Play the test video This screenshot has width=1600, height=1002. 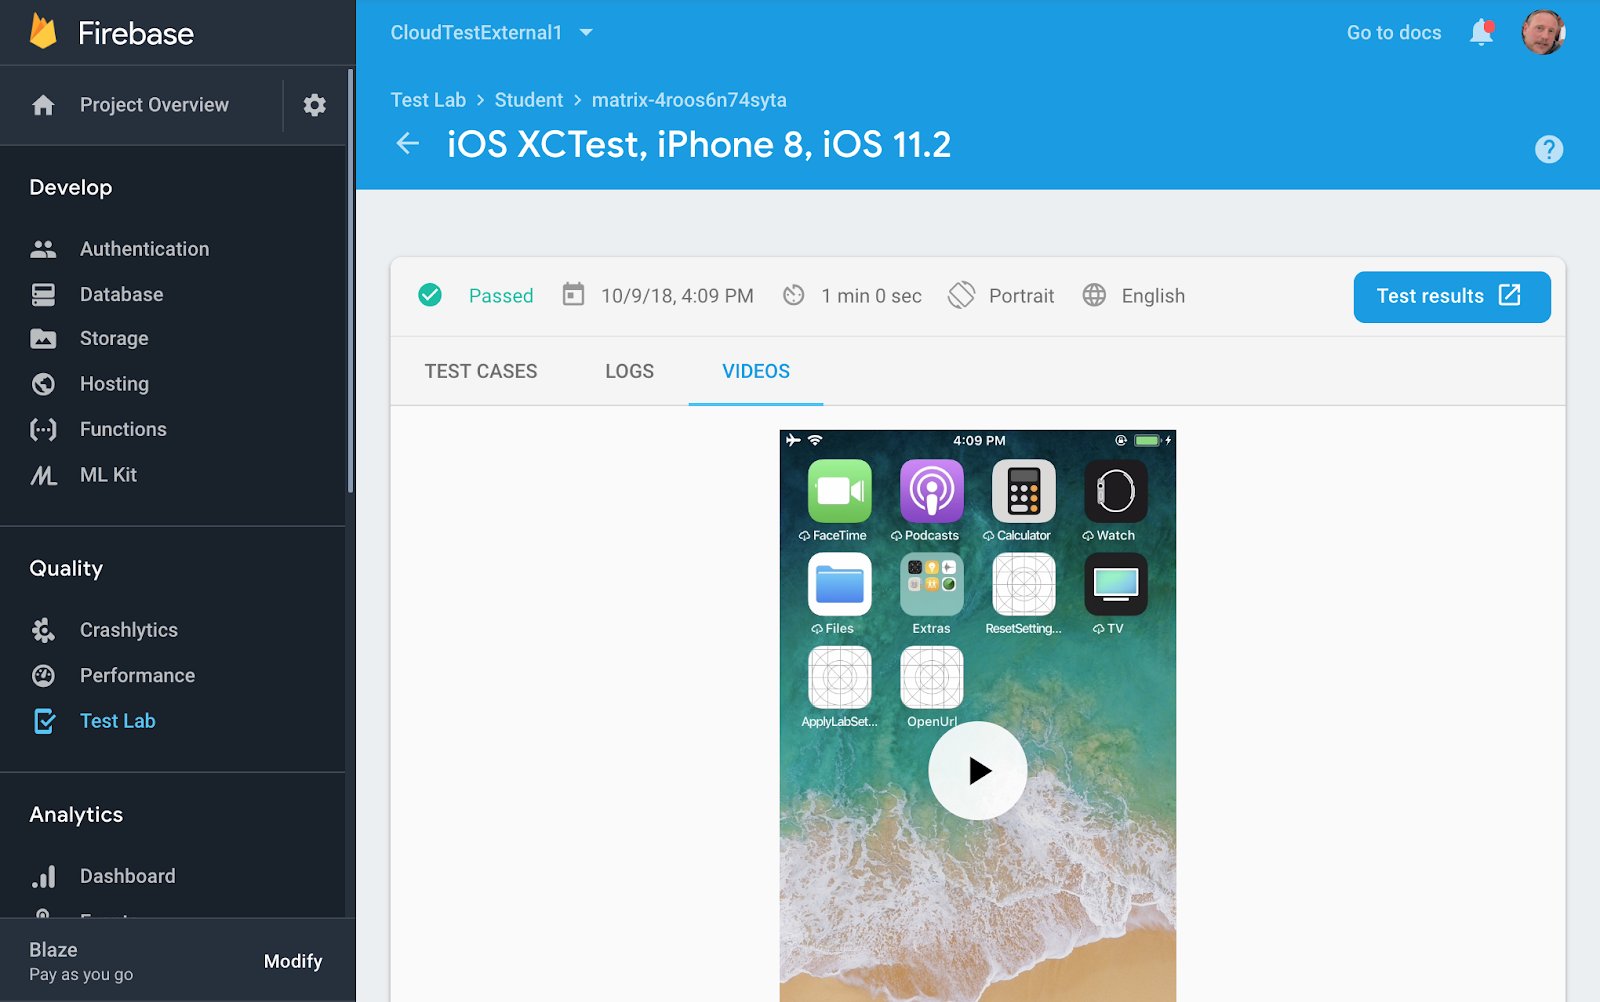click(978, 770)
